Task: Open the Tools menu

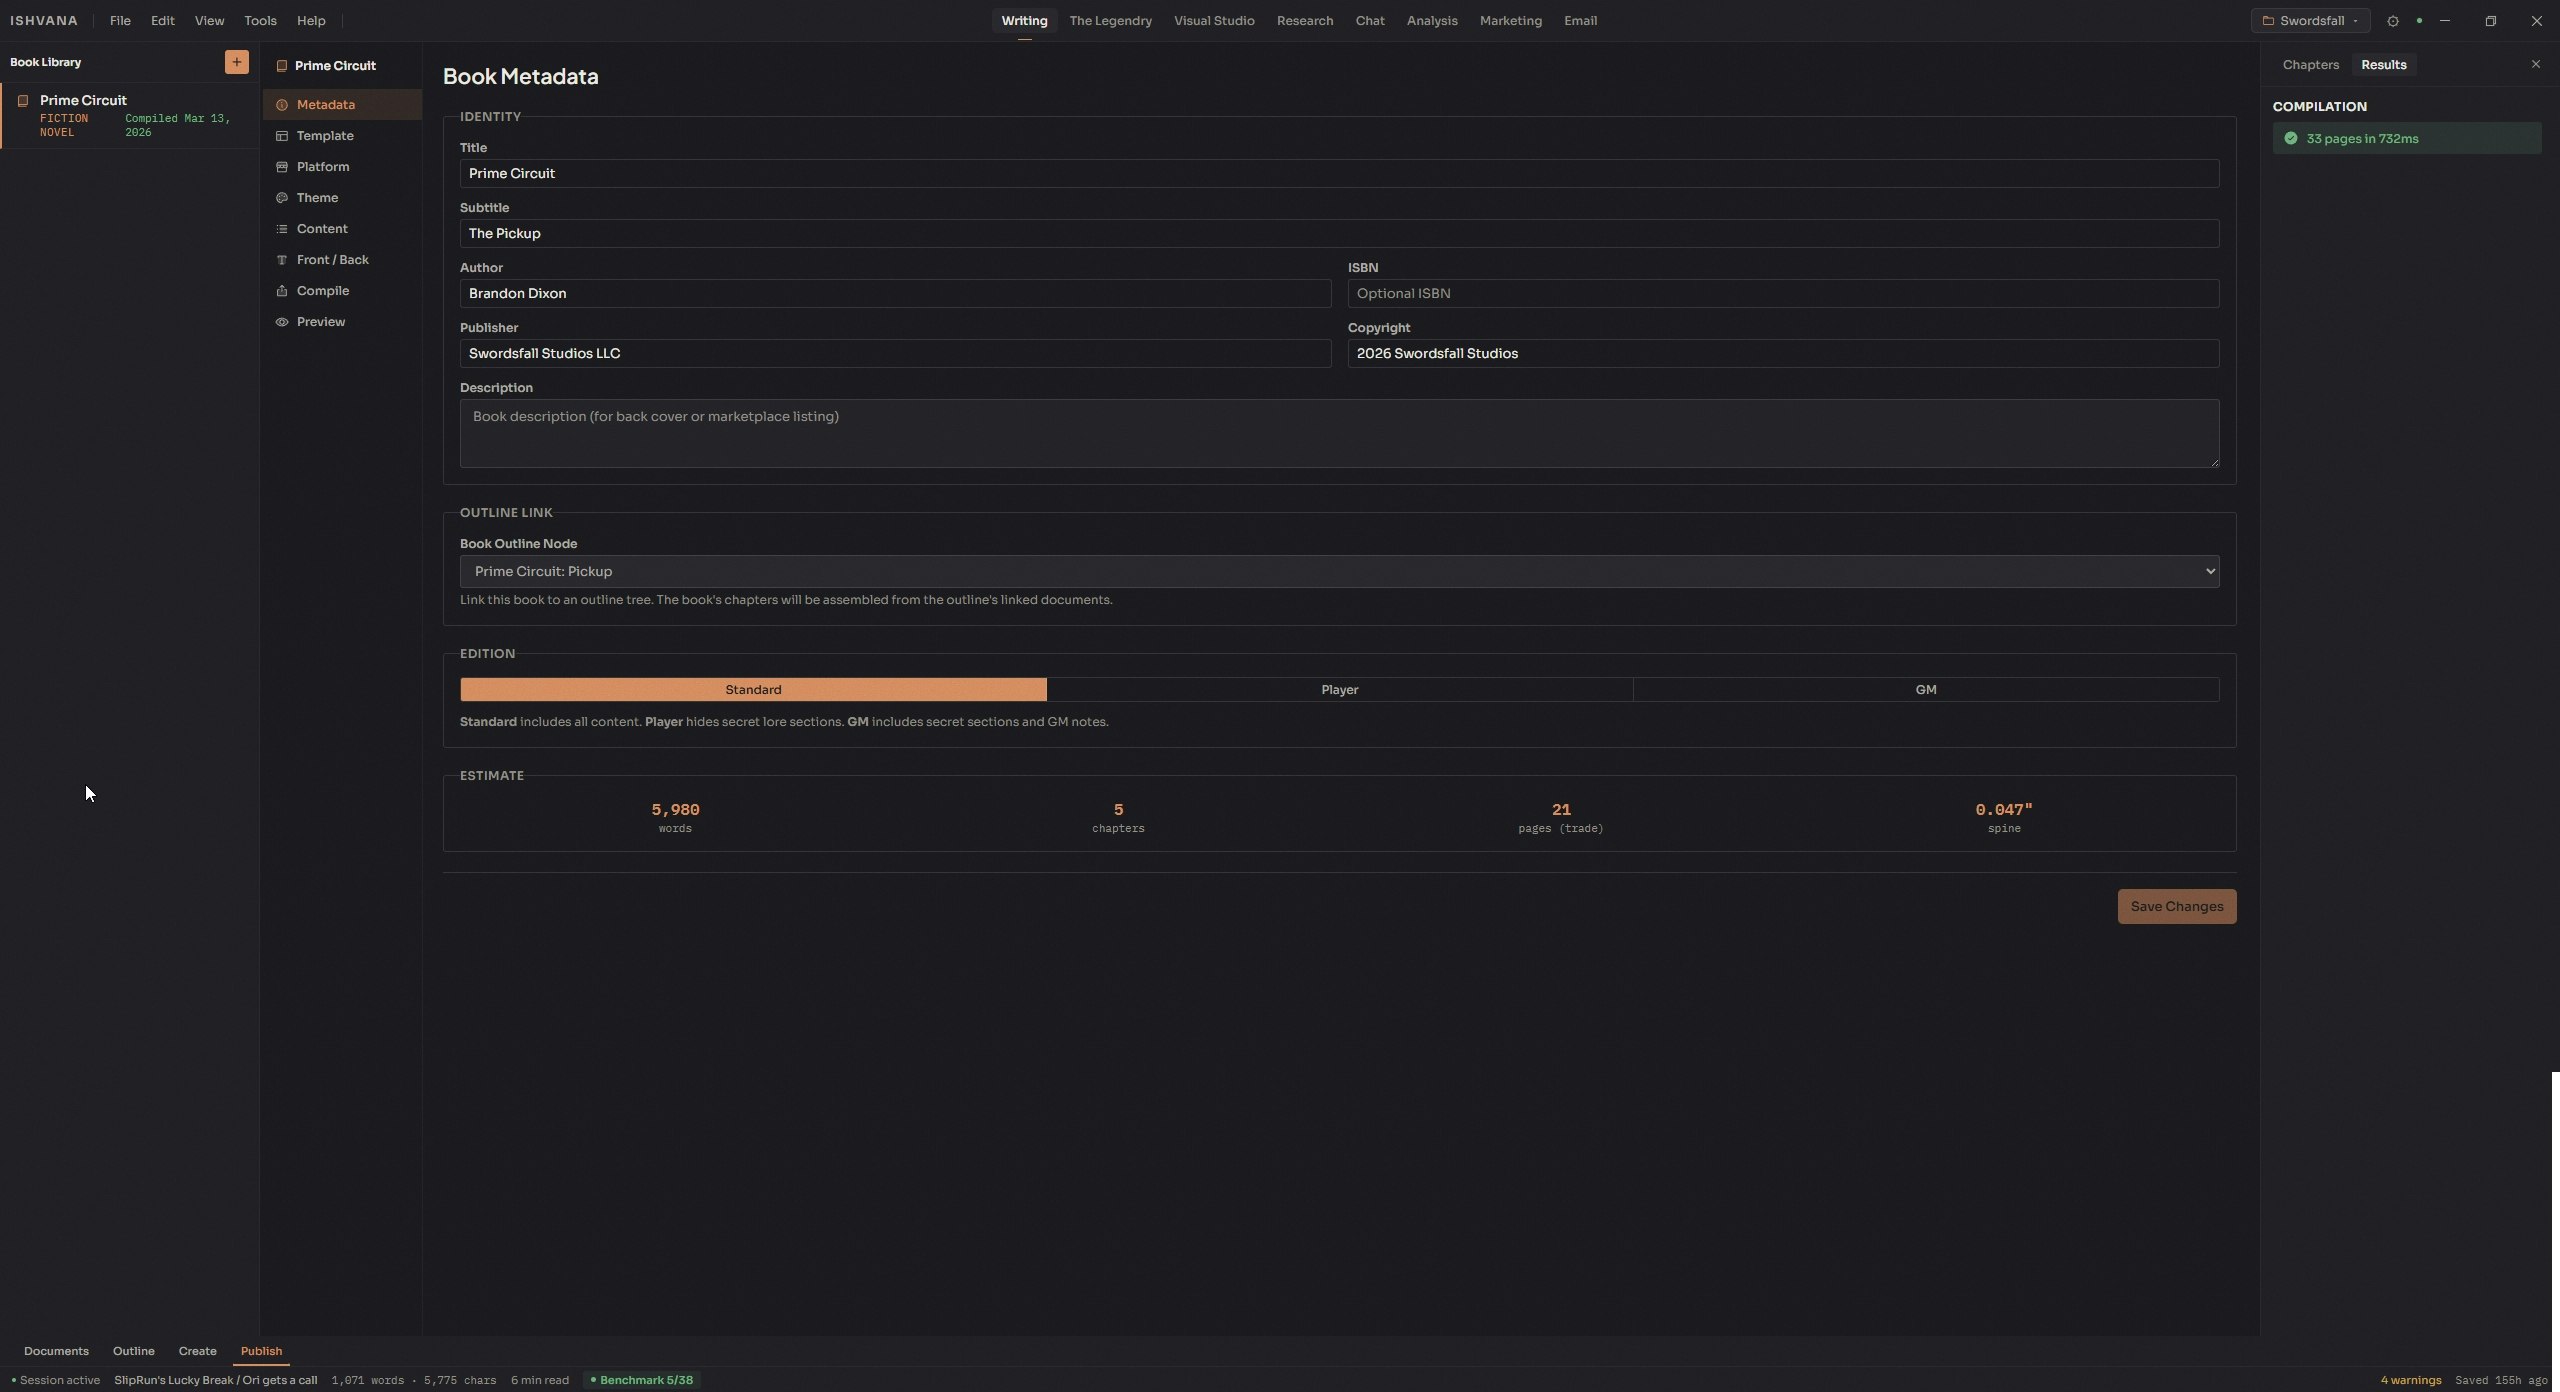Action: 260,21
